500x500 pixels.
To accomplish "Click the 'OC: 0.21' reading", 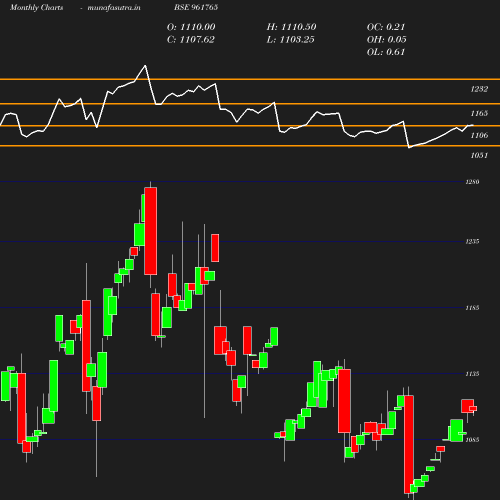I will pos(386,27).
